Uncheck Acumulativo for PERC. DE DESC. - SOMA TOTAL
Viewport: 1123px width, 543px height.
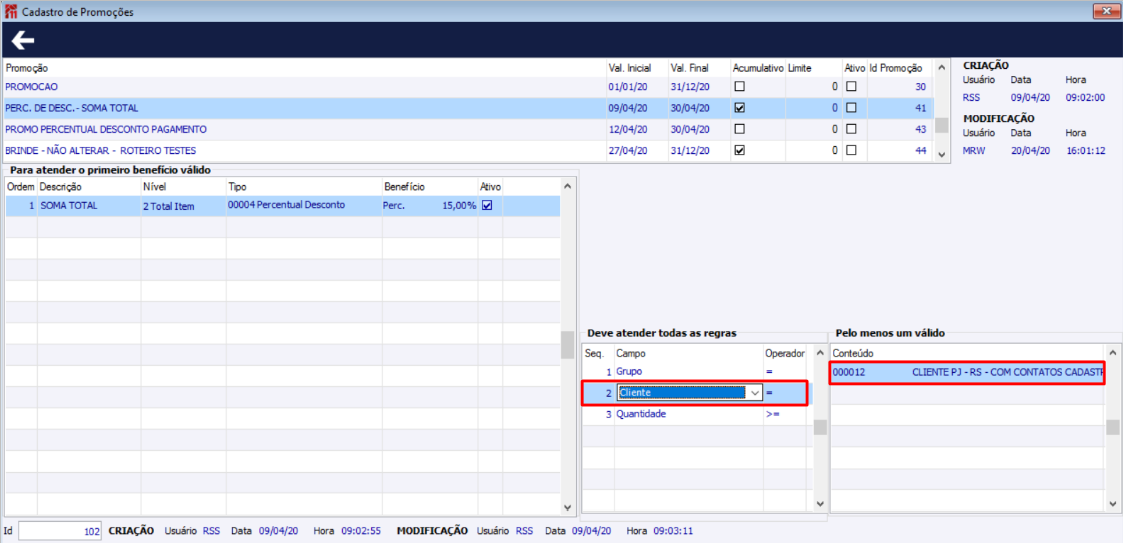pyautogui.click(x=740, y=108)
